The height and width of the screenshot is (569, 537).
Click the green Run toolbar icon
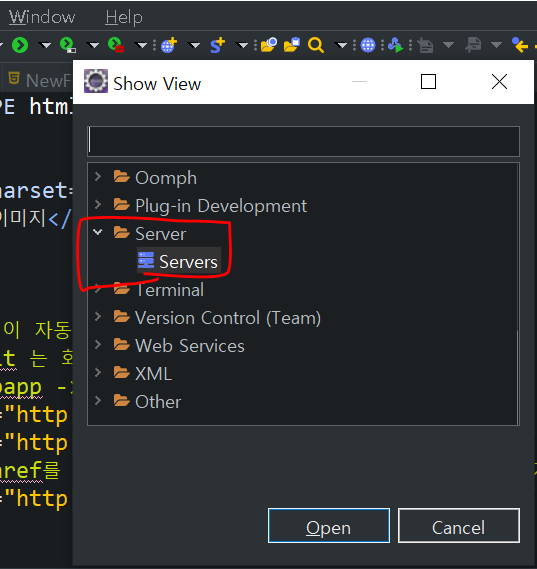pyautogui.click(x=20, y=45)
